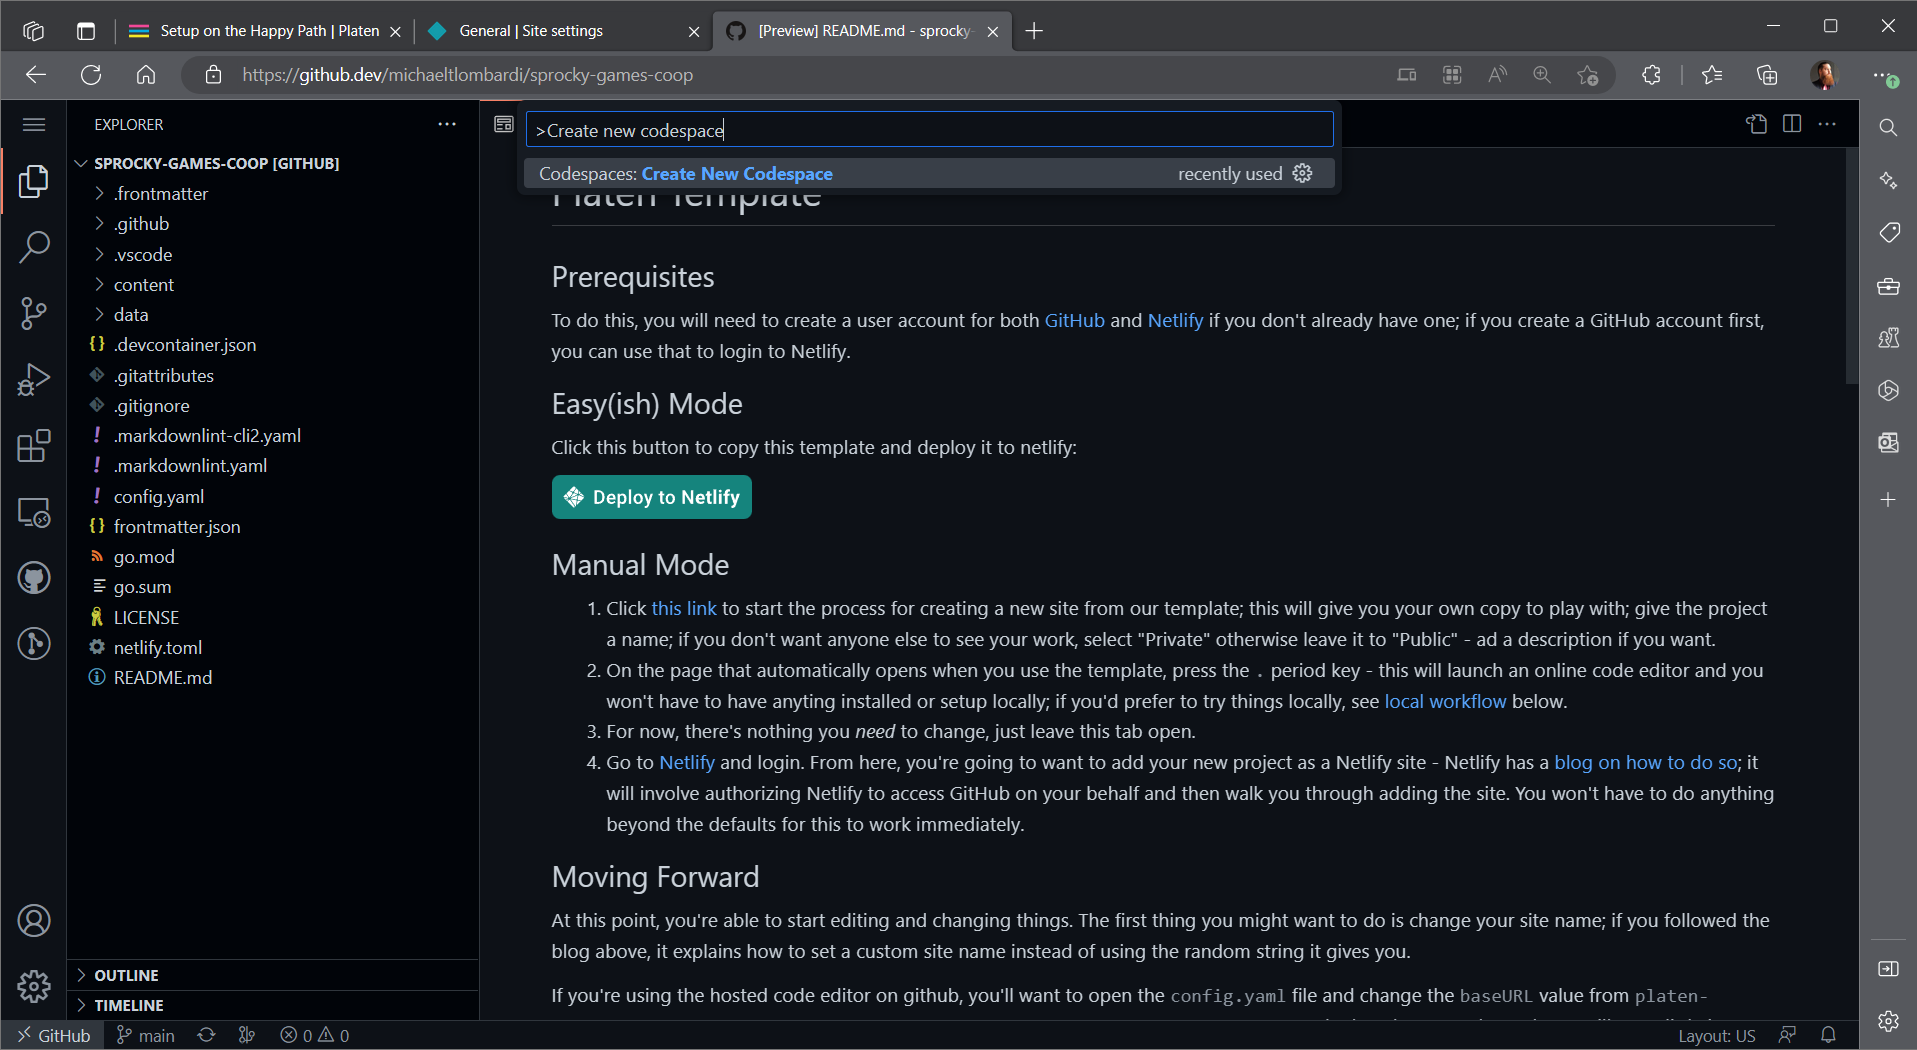Expand the TIMELINE section
The image size is (1917, 1050).
point(128,1005)
